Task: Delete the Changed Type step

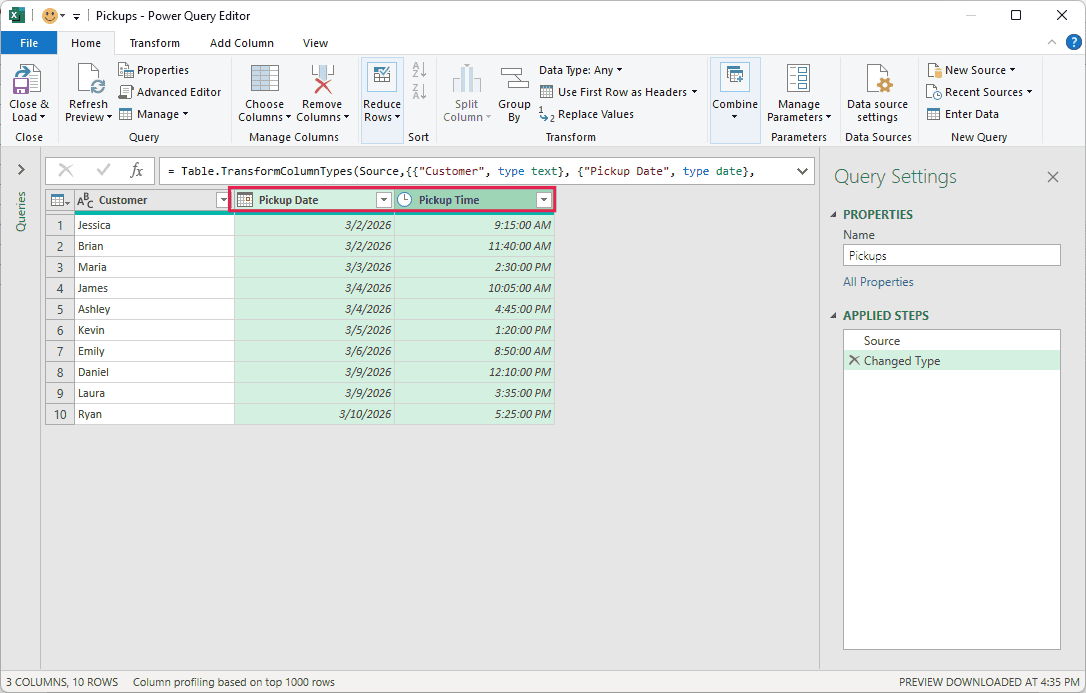Action: 854,360
